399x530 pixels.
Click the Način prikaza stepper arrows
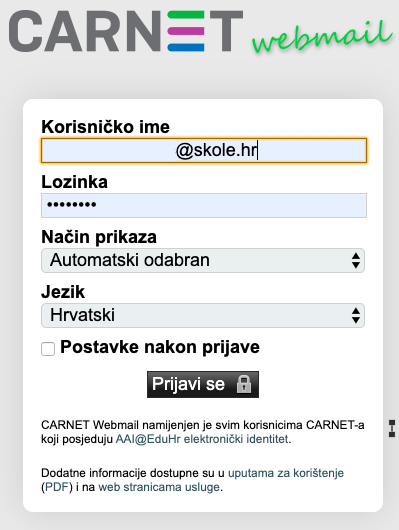pyautogui.click(x=355, y=261)
